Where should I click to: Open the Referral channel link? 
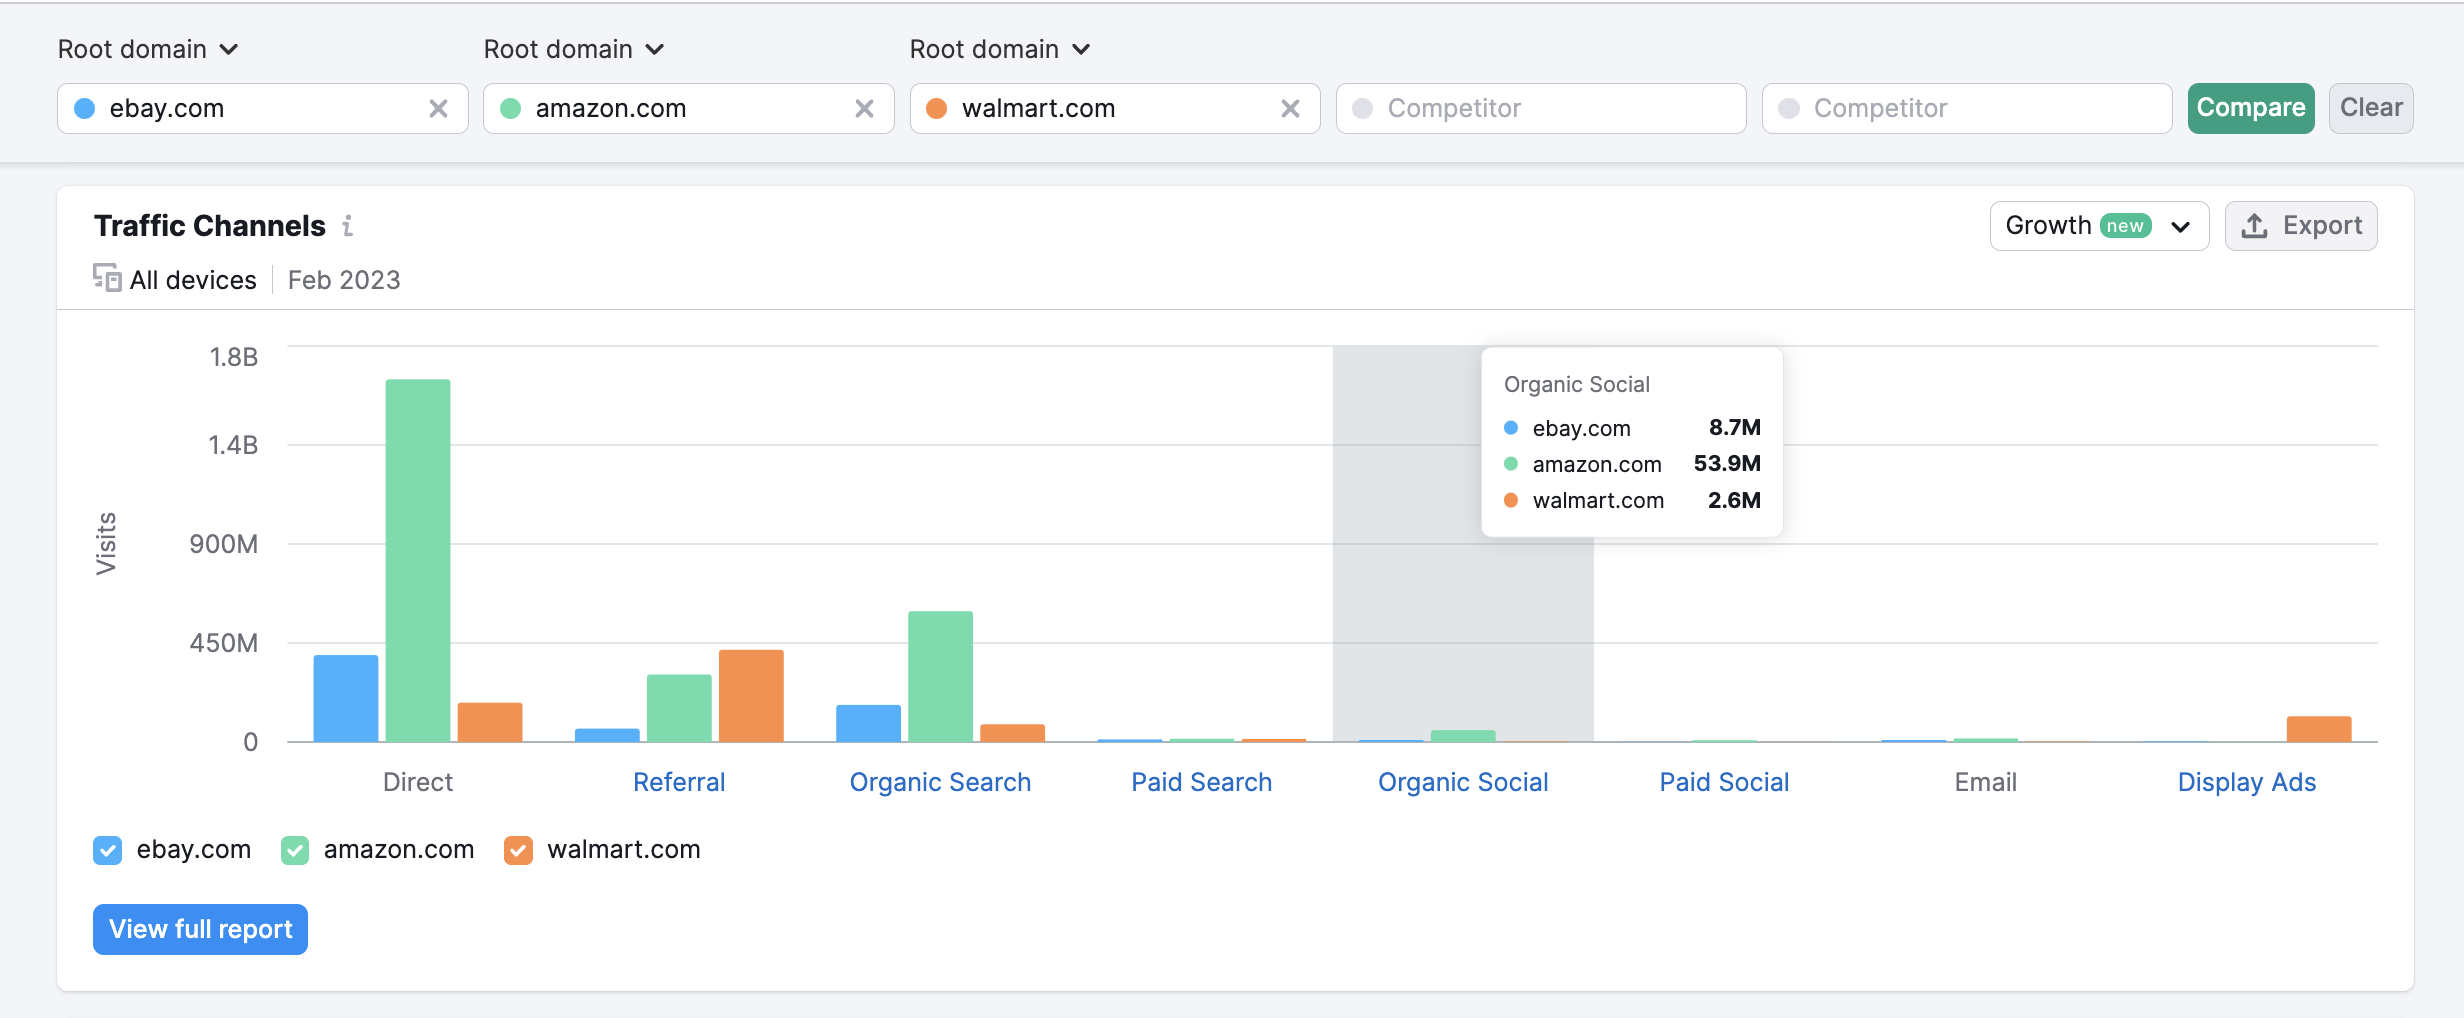(679, 782)
